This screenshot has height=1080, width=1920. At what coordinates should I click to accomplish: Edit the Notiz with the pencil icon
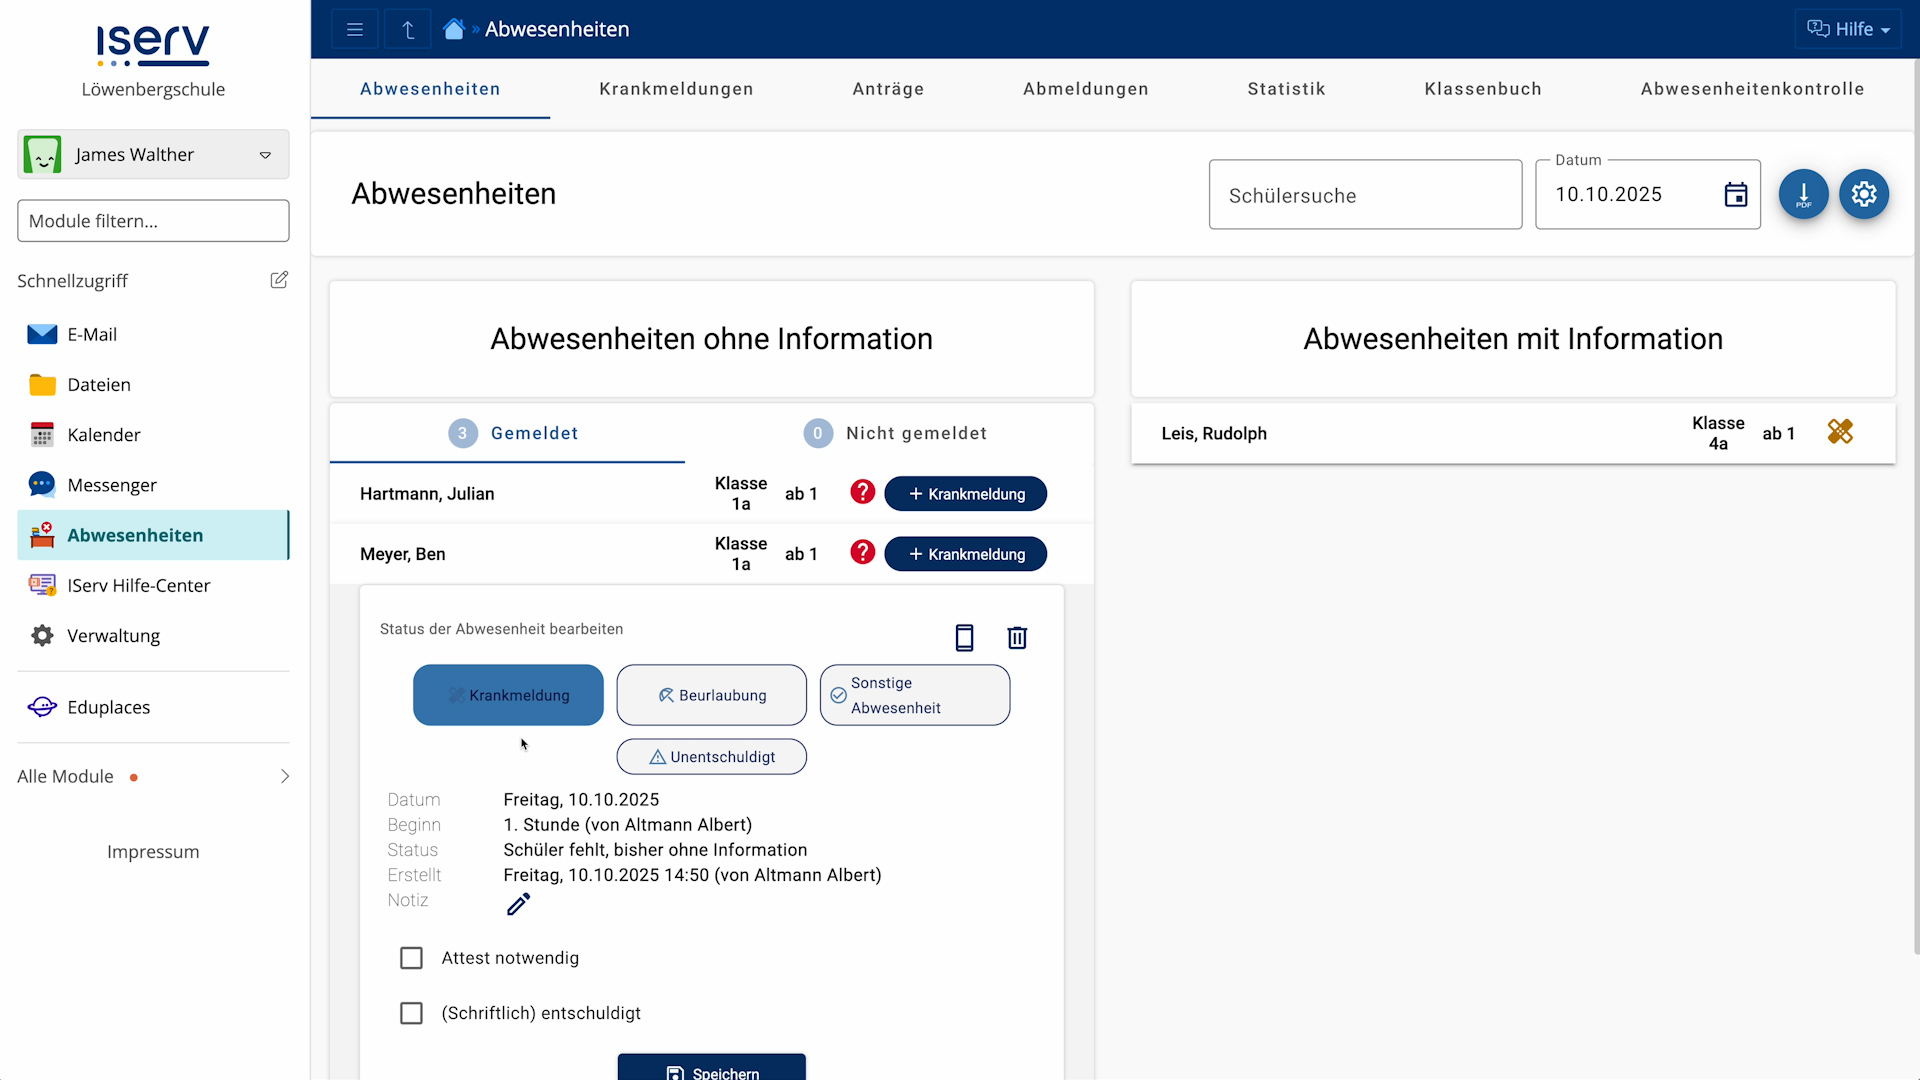click(518, 903)
